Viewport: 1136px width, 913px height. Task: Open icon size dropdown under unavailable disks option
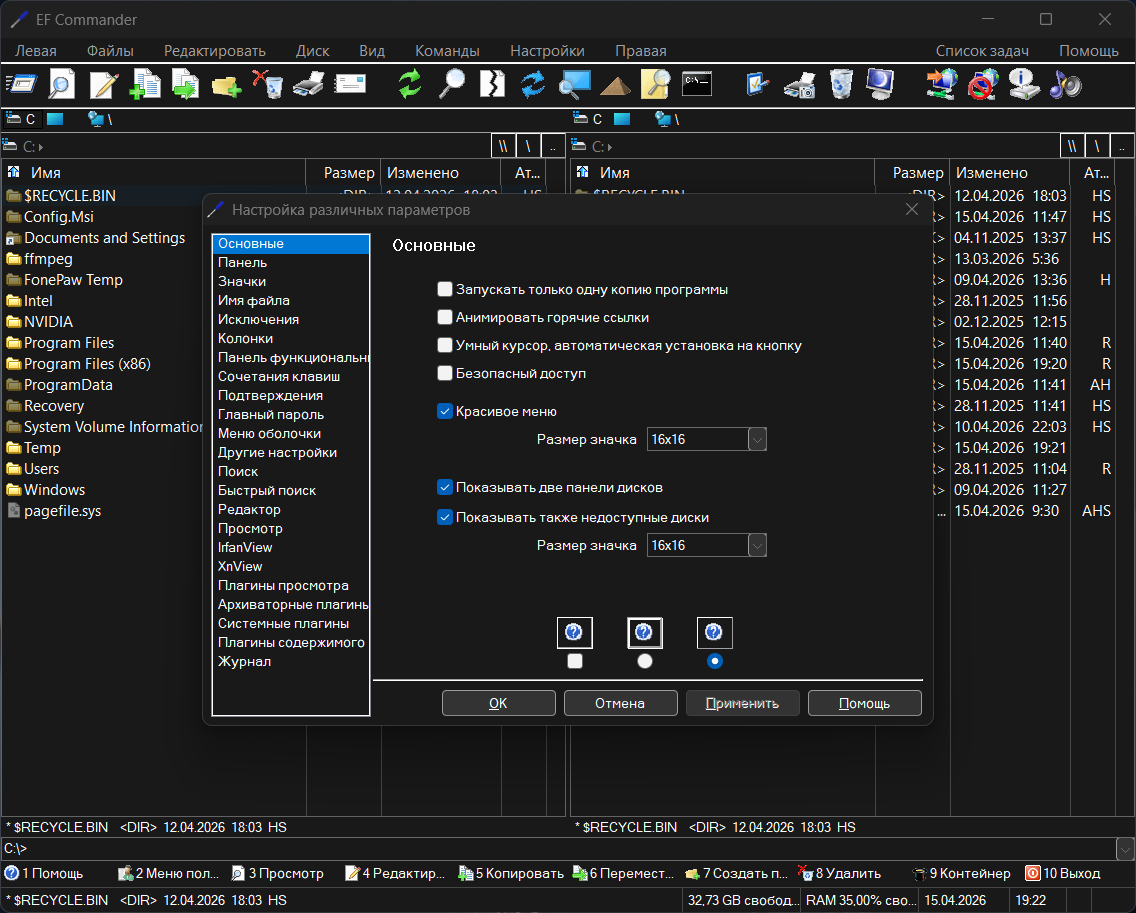click(757, 546)
